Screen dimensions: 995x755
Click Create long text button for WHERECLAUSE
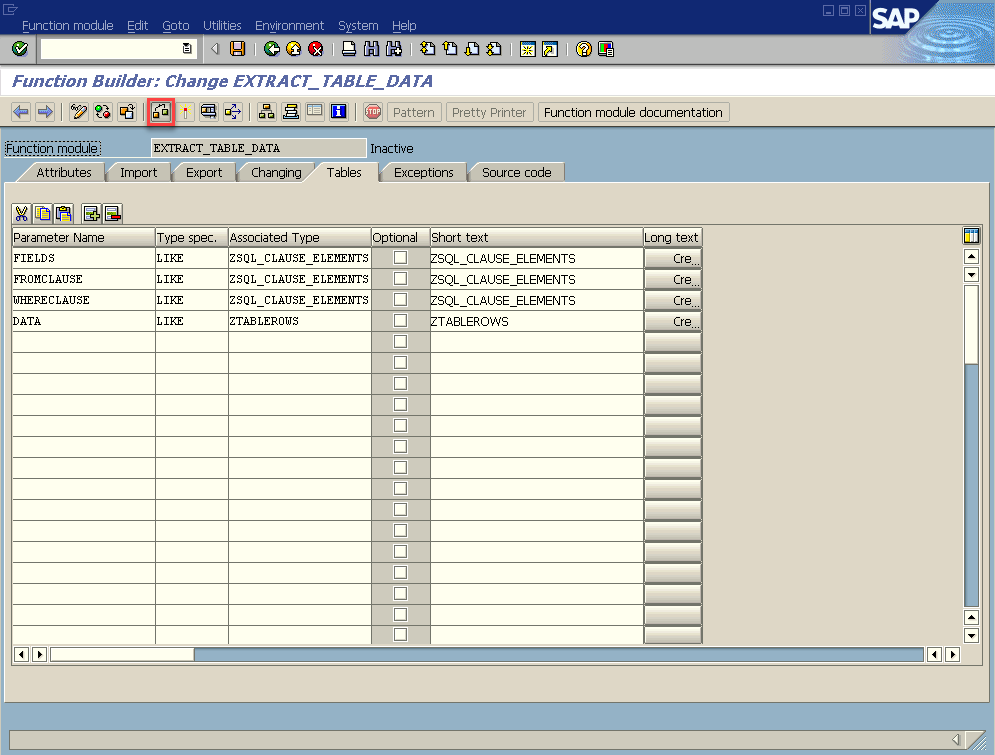click(673, 300)
